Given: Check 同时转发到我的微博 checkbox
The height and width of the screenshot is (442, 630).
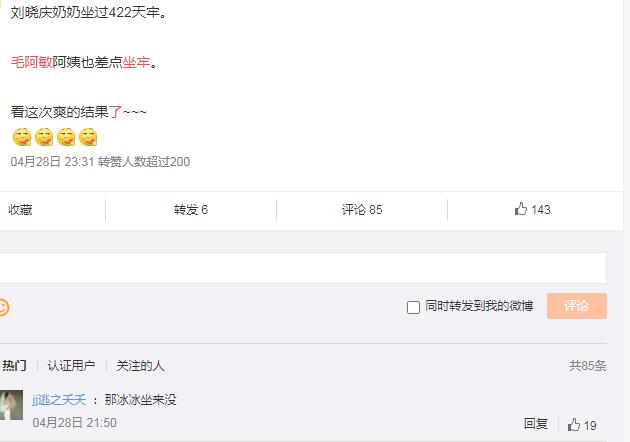Looking at the screenshot, I should pos(413,307).
